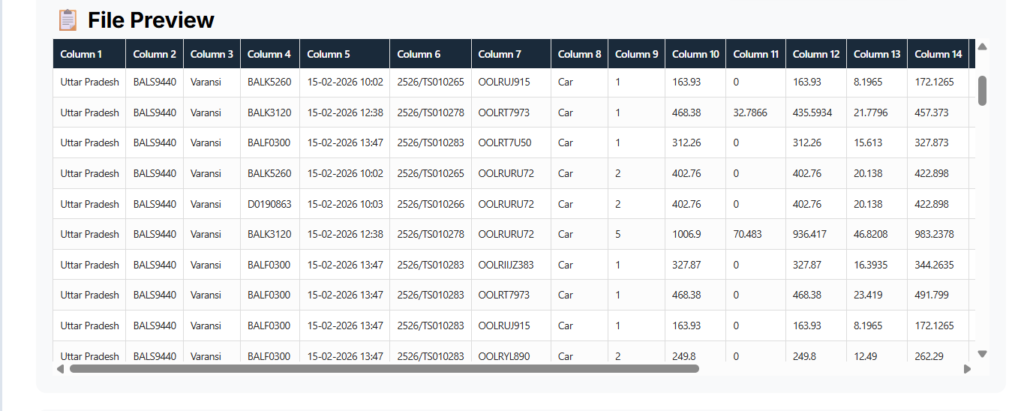Select the Column 8 header
1024x411 pixels.
(x=579, y=54)
